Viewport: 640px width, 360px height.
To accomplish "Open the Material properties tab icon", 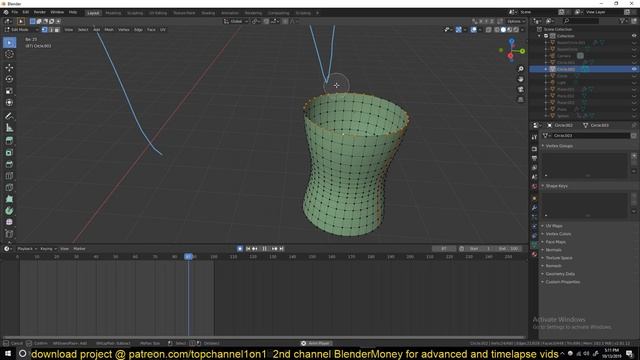I will (x=534, y=254).
